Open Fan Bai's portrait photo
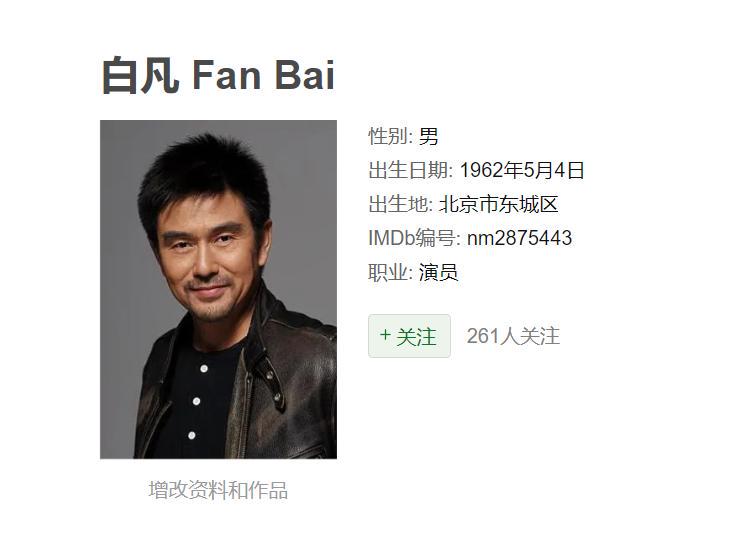 click(x=218, y=289)
